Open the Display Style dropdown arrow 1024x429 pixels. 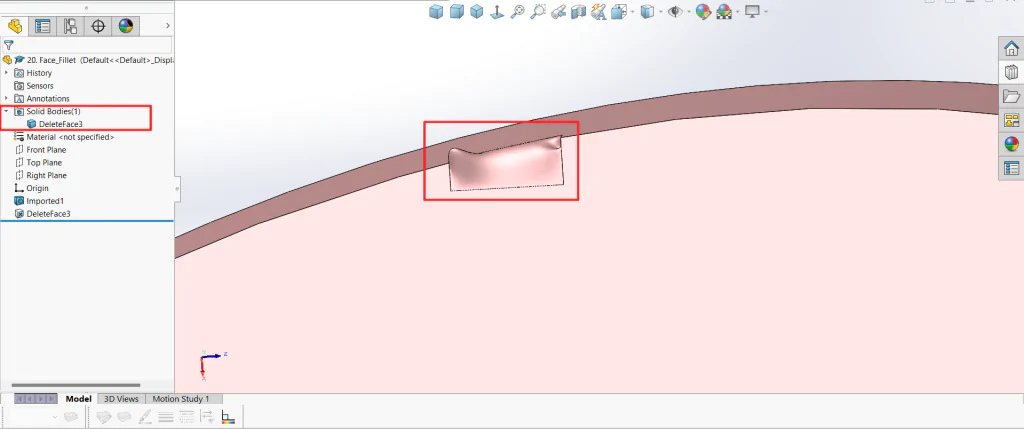point(661,12)
